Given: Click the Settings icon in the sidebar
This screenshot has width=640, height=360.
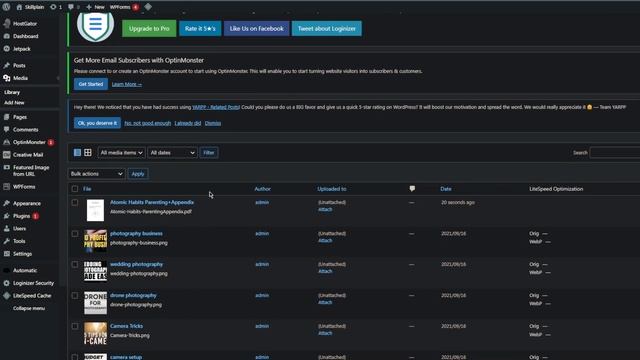Looking at the screenshot, I should [x=7, y=254].
